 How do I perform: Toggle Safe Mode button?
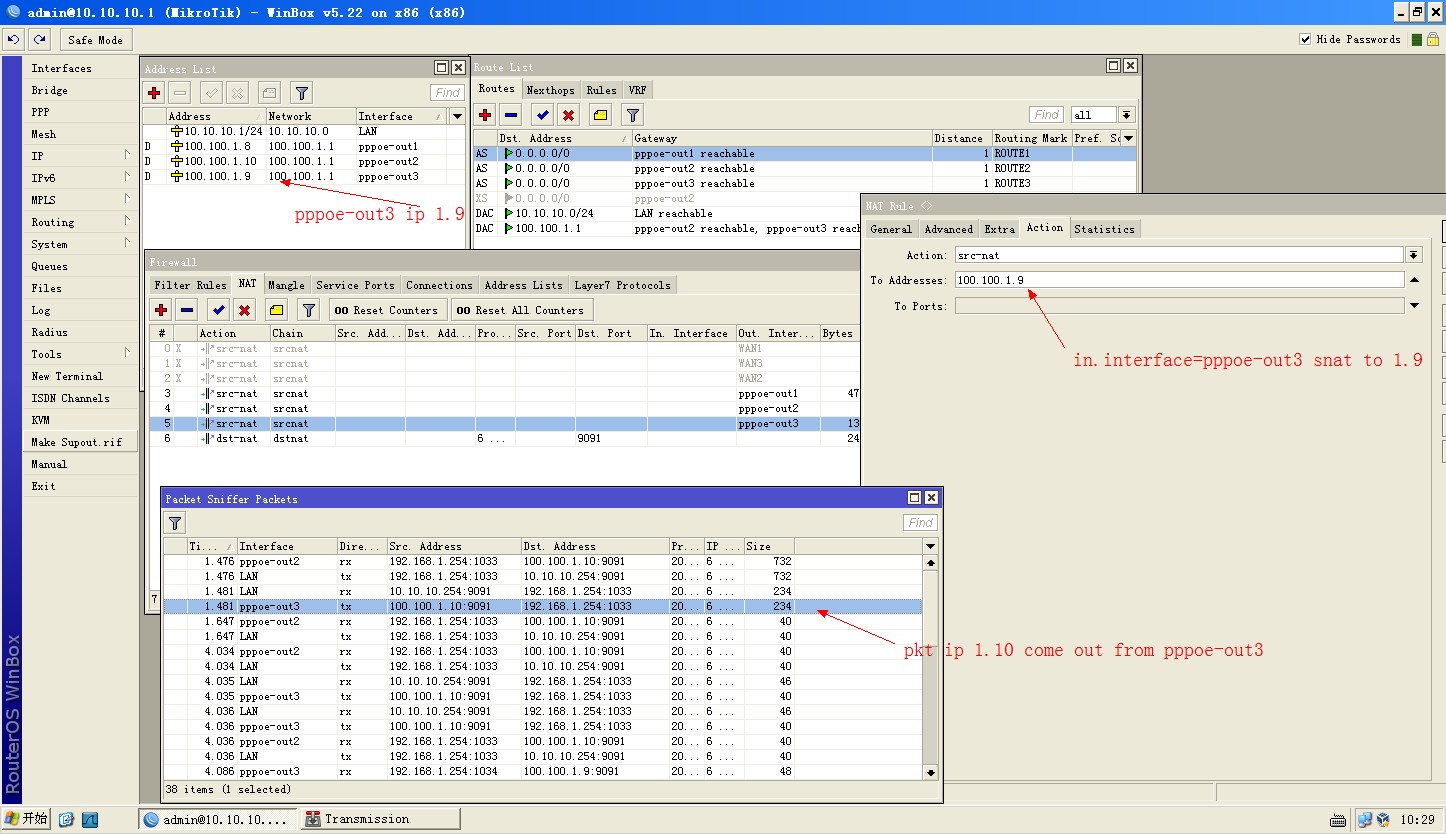pos(95,40)
